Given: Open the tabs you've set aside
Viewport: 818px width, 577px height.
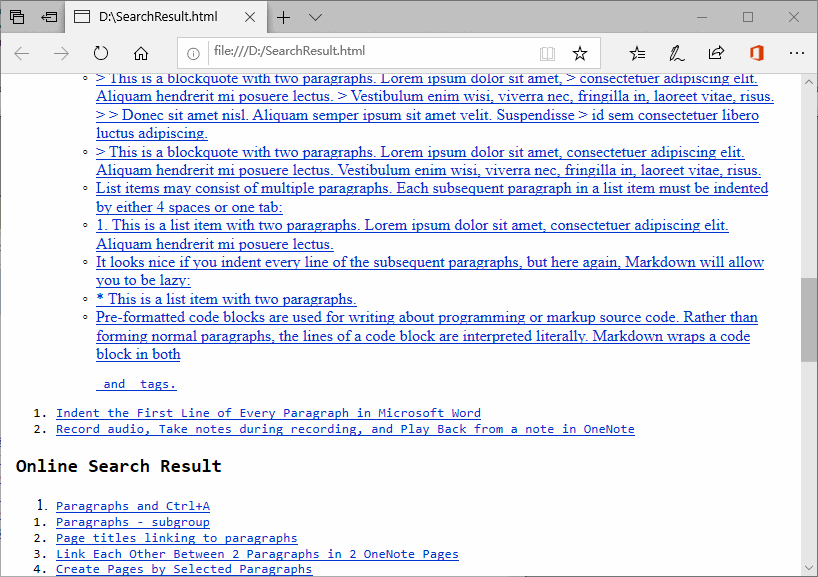Looking at the screenshot, I should pos(17,17).
